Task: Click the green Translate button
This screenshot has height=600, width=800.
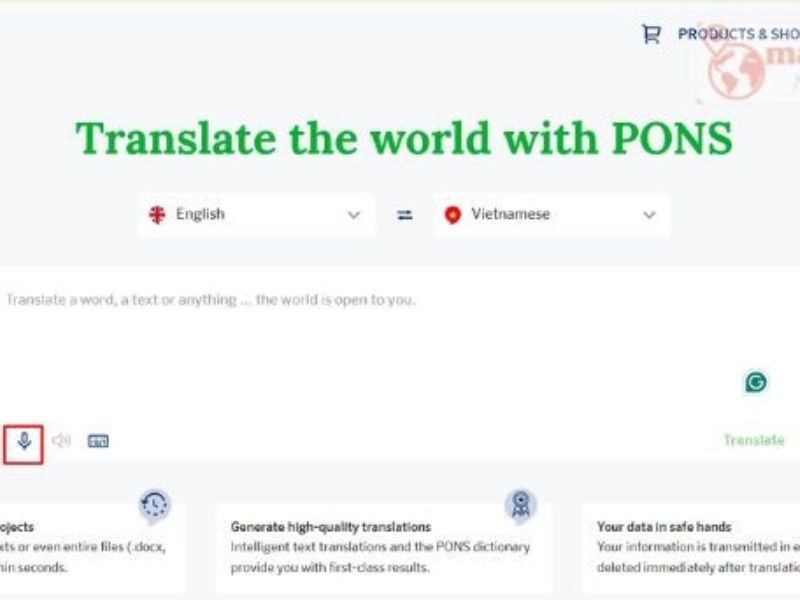Action: pyautogui.click(x=754, y=440)
